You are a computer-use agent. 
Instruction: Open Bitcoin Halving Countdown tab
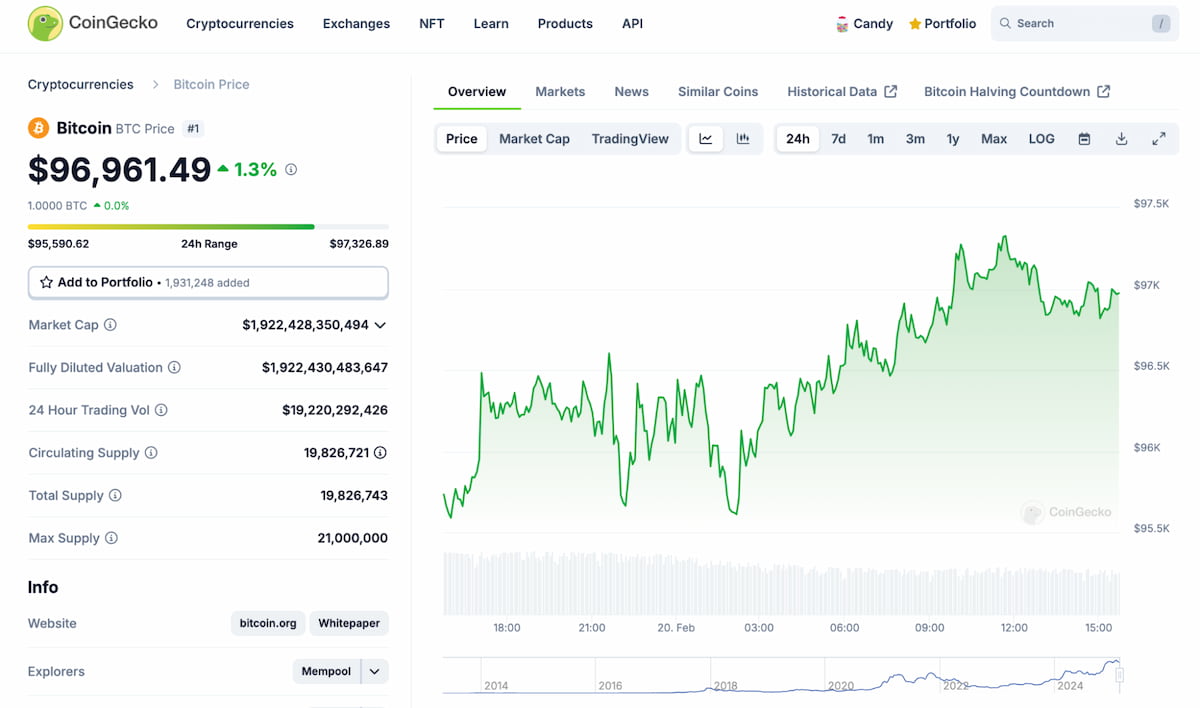[x=1017, y=91]
